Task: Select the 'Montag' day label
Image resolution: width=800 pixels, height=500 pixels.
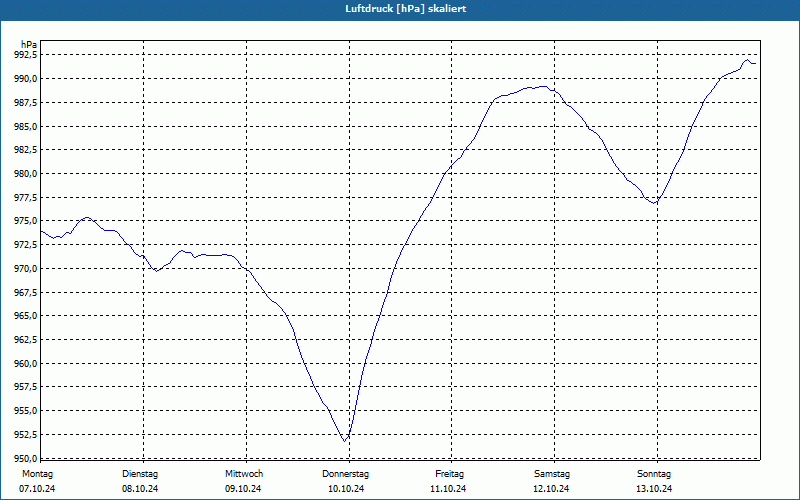Action: [x=37, y=474]
